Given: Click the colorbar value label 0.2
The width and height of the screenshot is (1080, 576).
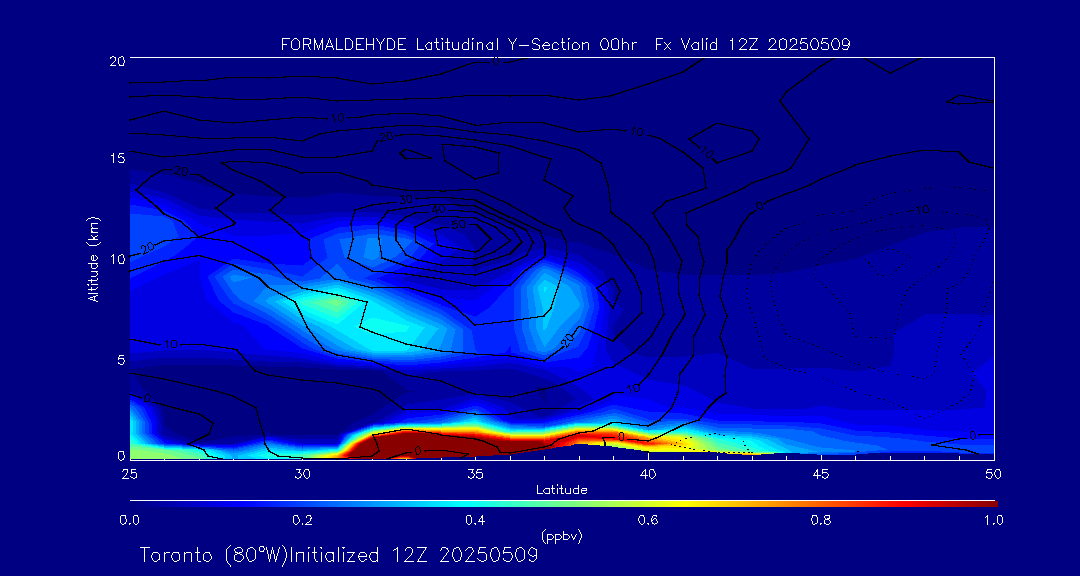Looking at the screenshot, I should [x=302, y=520].
